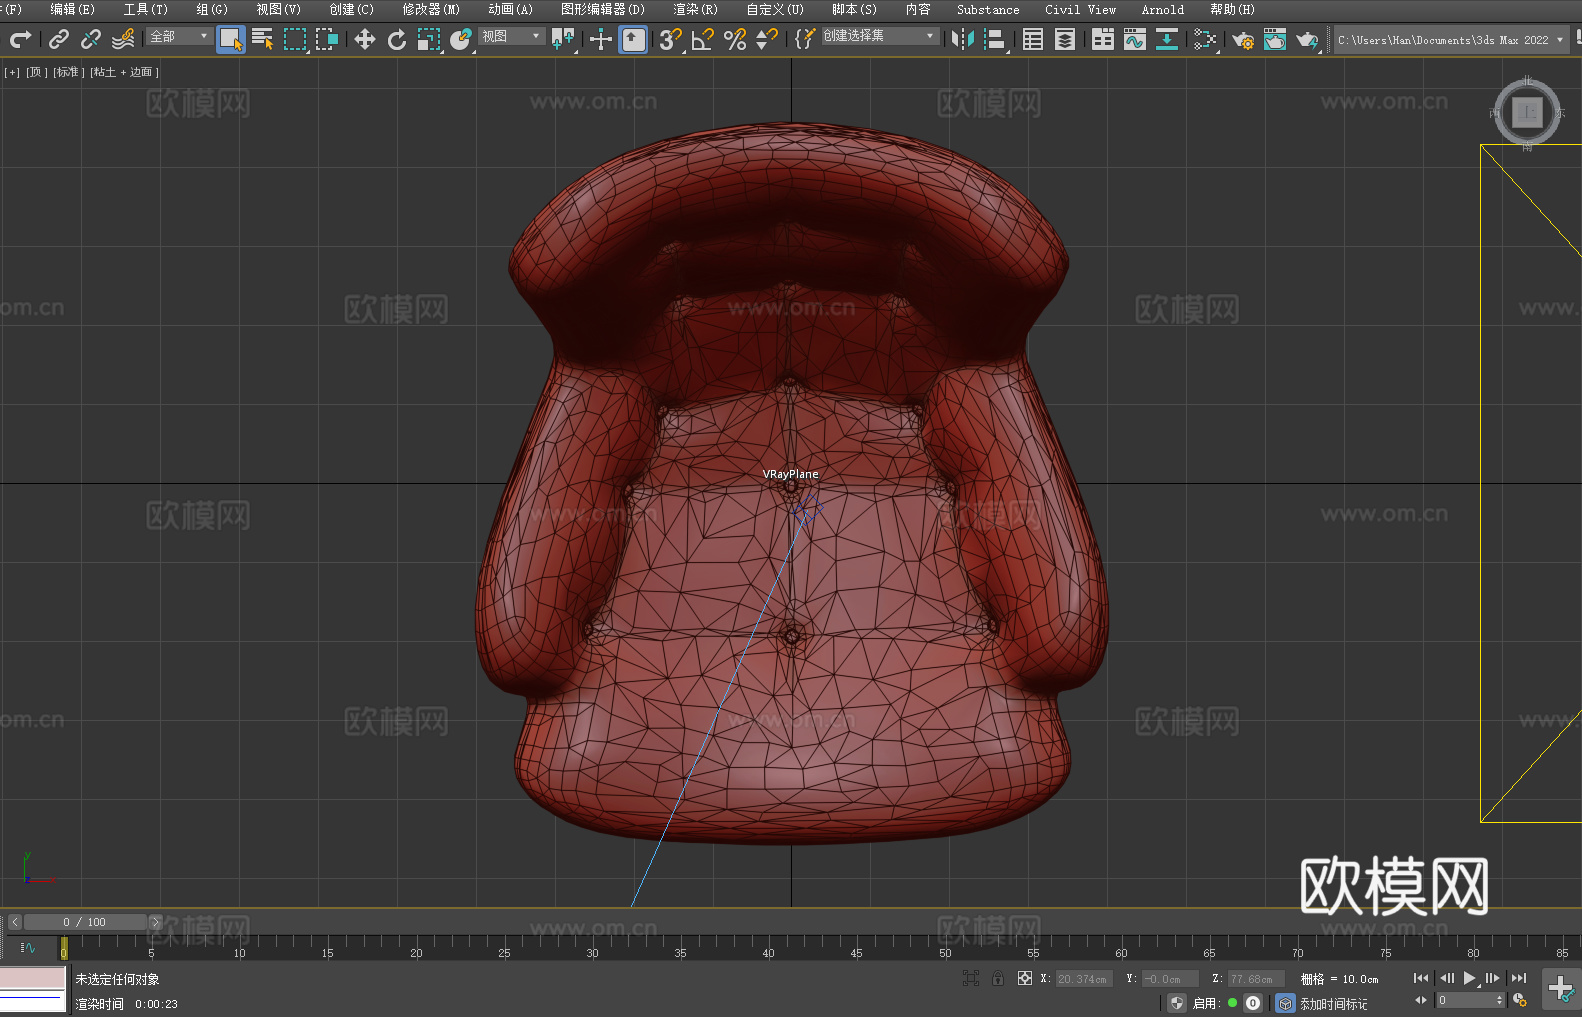Image resolution: width=1582 pixels, height=1017 pixels.
Task: Select the Scale tool
Action: coord(429,39)
